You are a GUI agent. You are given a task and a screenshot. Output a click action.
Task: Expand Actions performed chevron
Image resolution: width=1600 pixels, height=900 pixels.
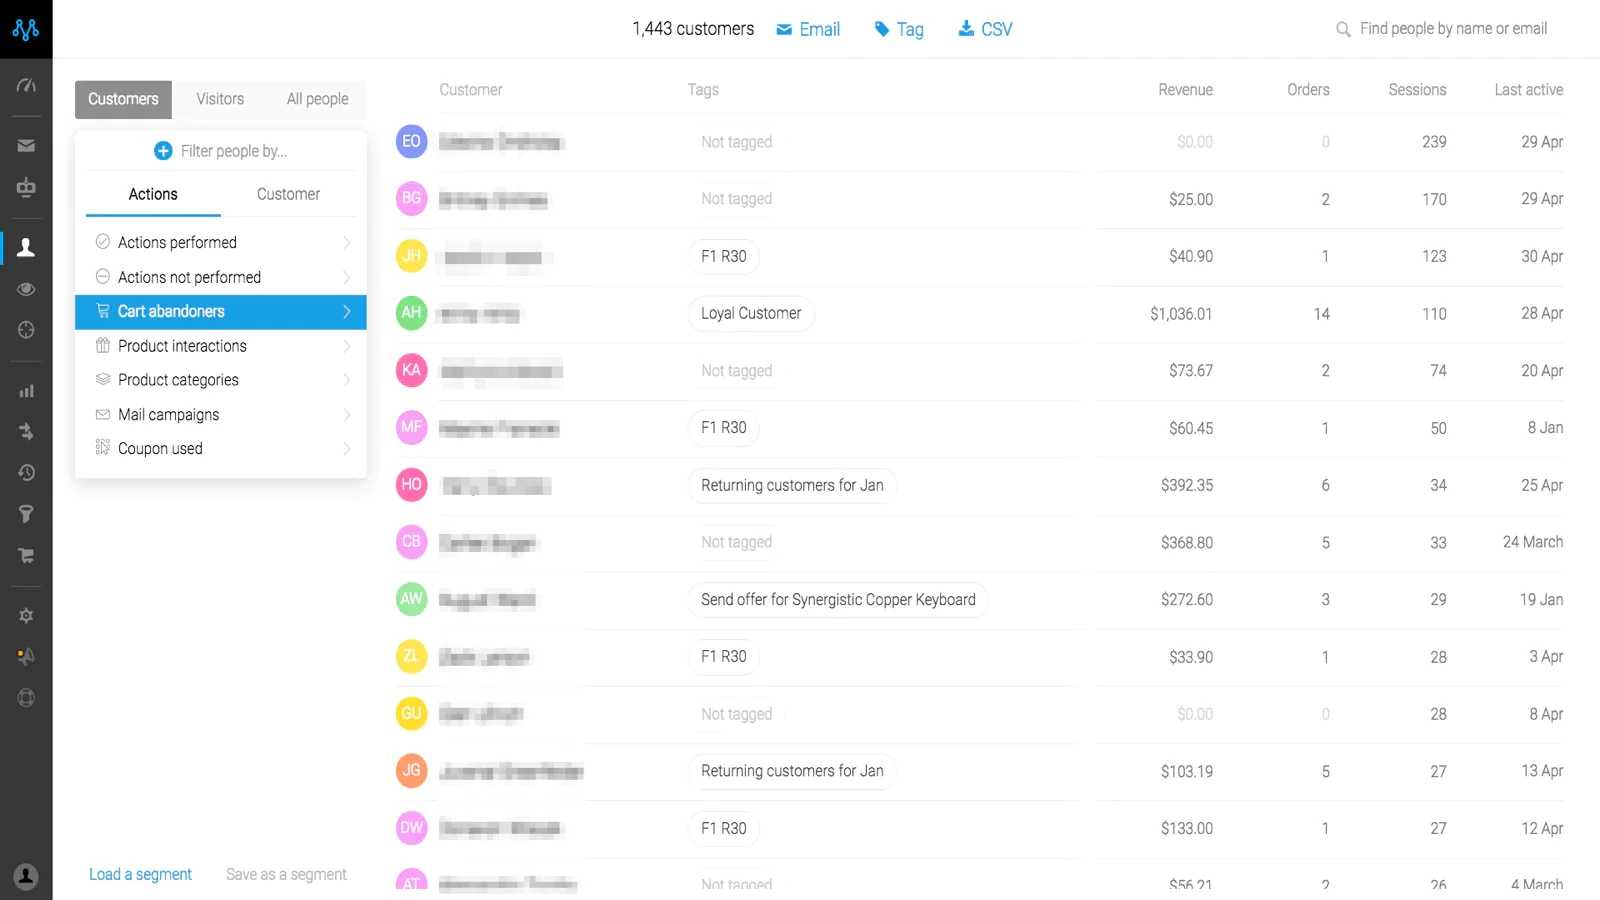(x=347, y=243)
